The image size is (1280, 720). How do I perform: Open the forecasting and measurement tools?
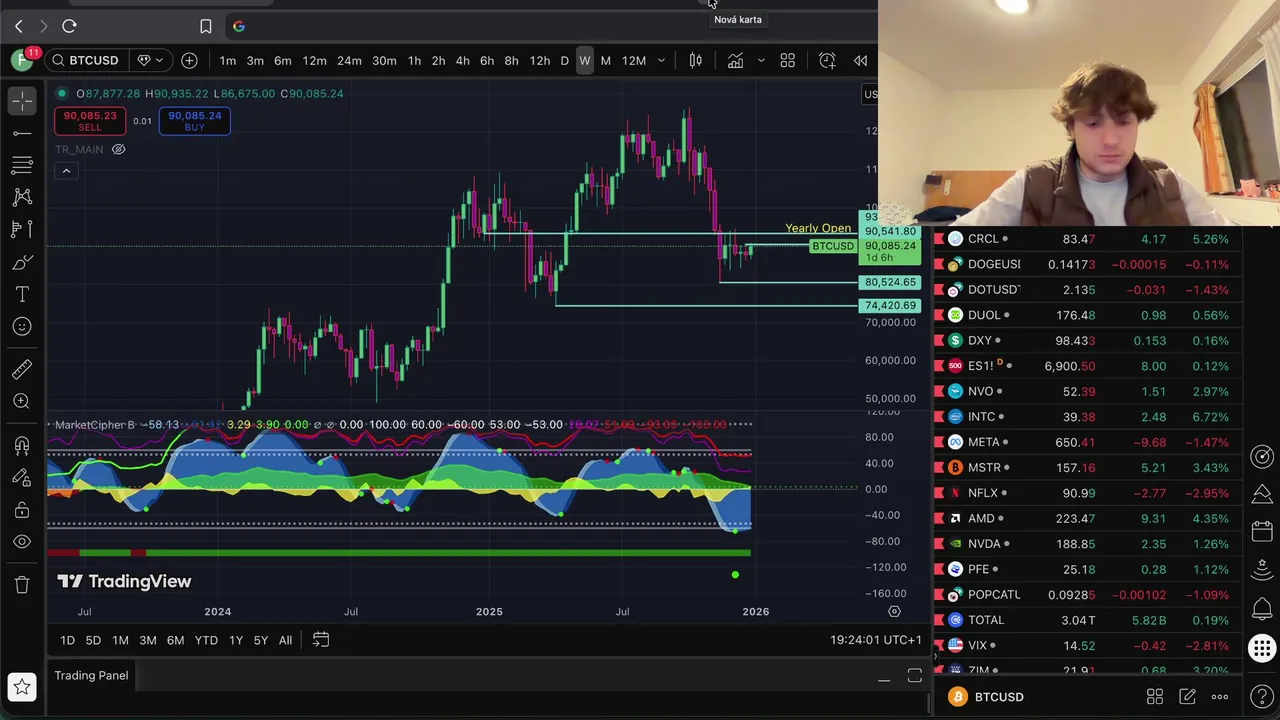(x=22, y=229)
